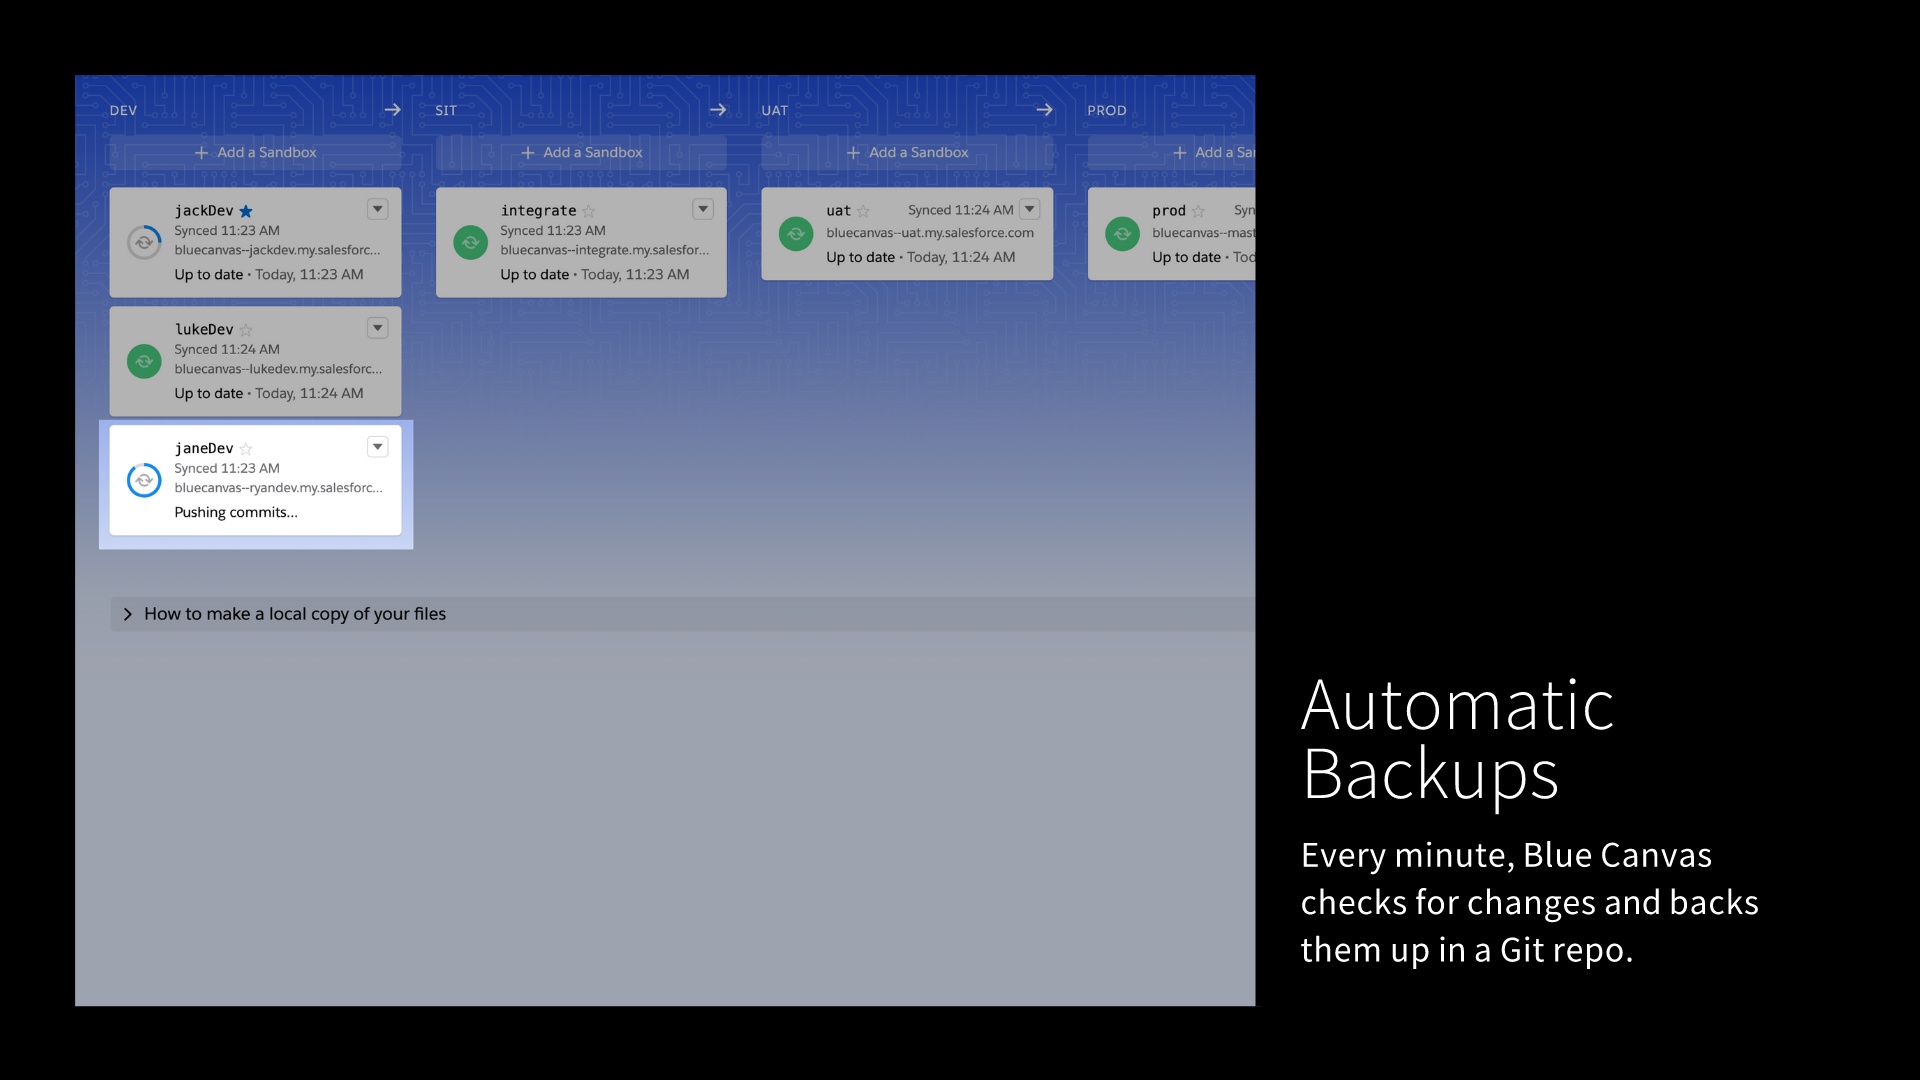1920x1080 pixels.
Task: Click integrate green sync icon
Action: pyautogui.click(x=470, y=242)
